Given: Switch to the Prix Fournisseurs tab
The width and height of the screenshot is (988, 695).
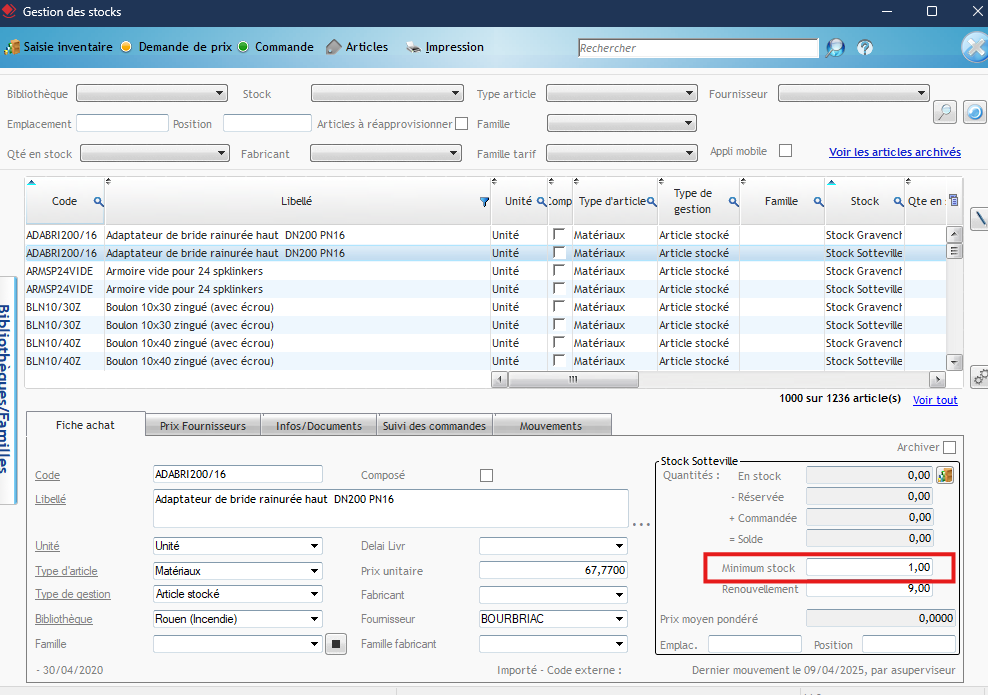Looking at the screenshot, I should click(203, 426).
